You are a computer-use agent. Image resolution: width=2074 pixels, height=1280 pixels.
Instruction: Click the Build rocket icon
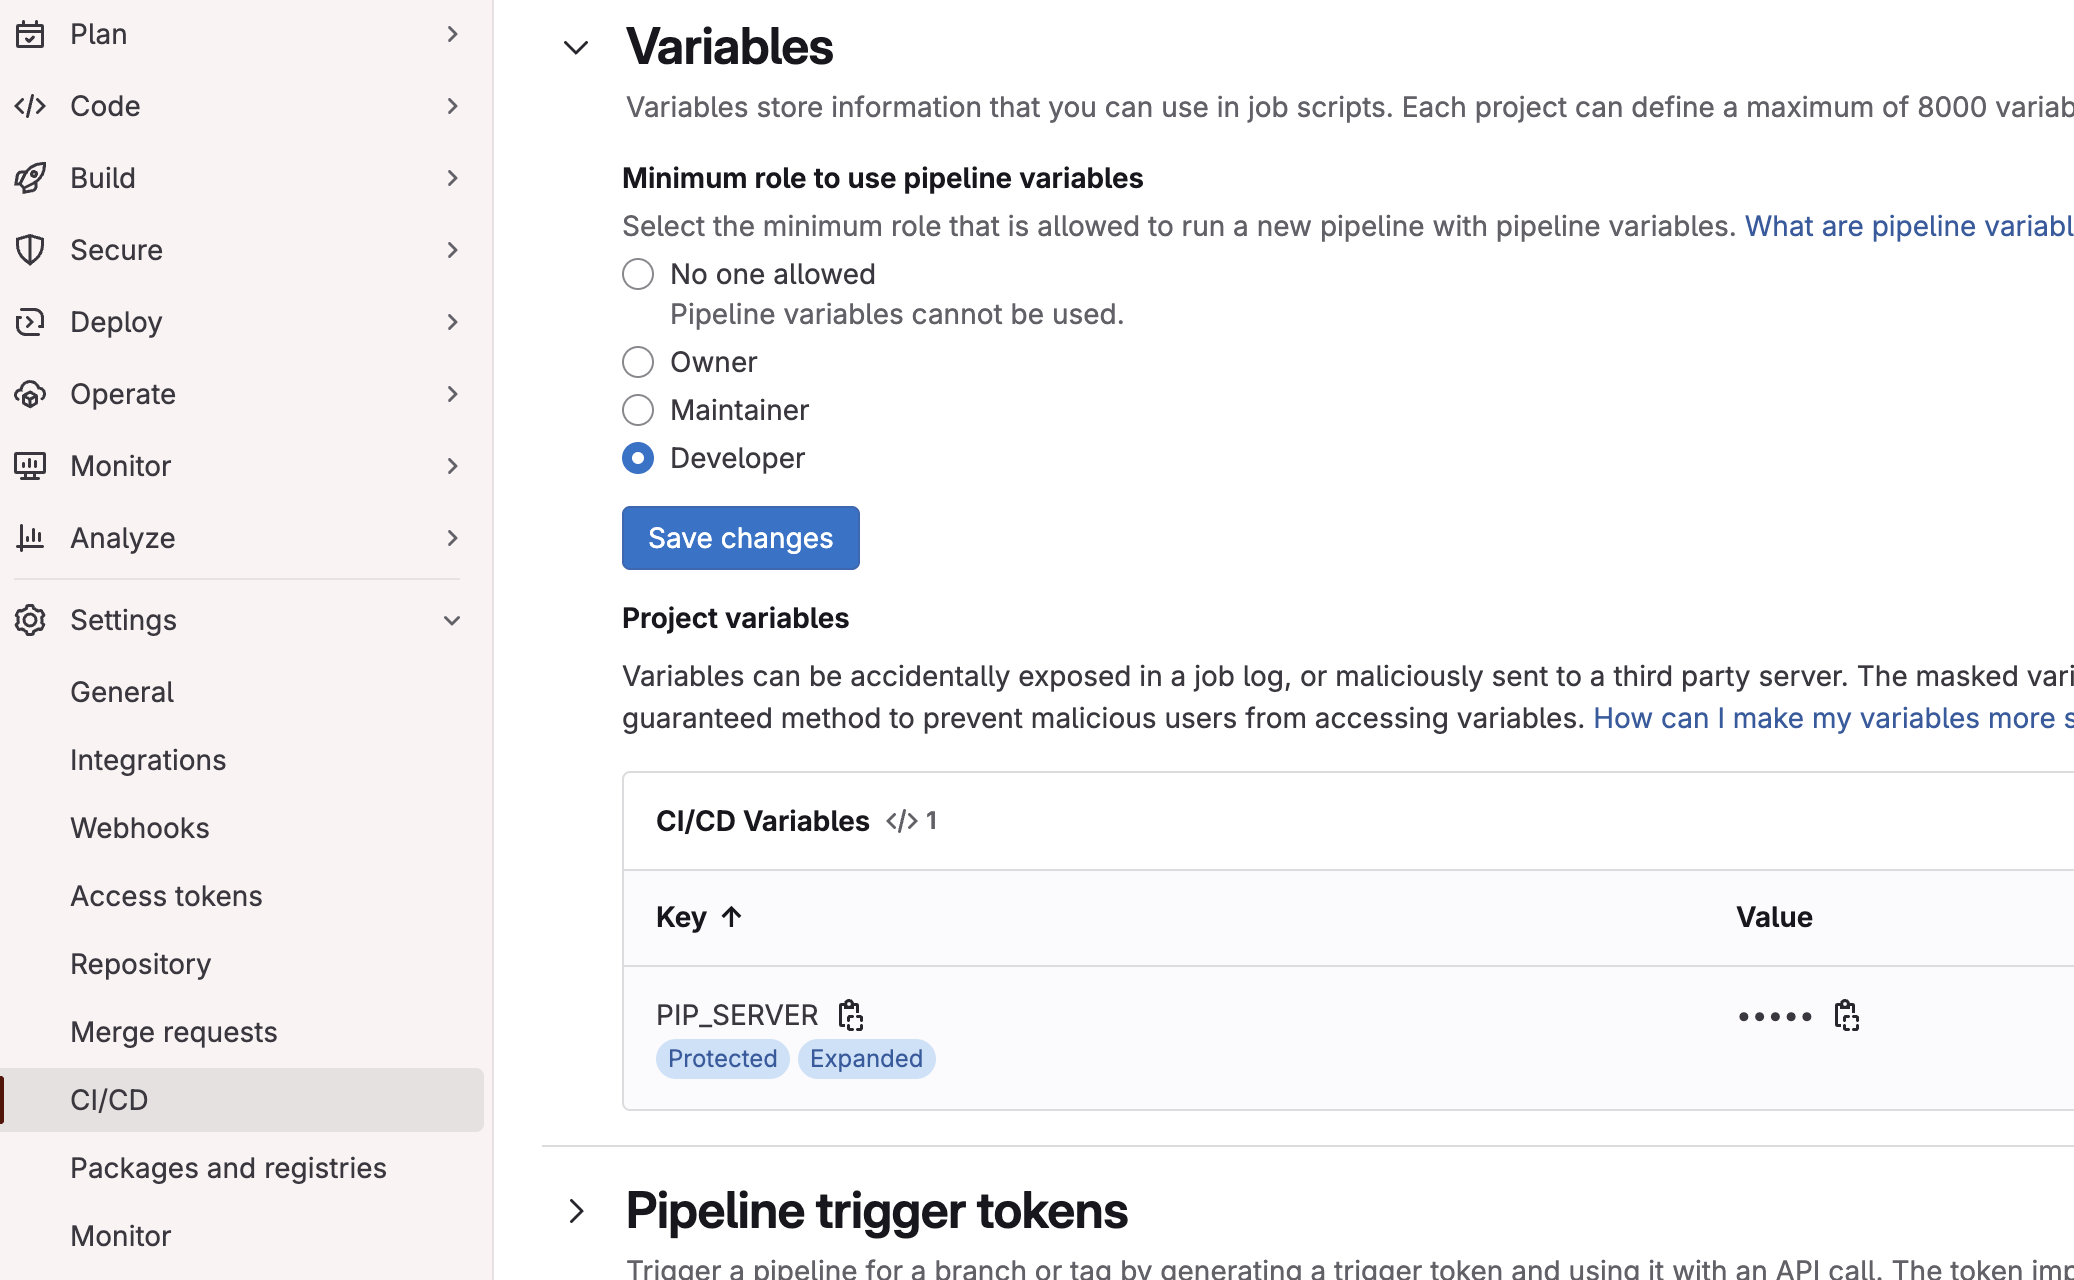(30, 178)
